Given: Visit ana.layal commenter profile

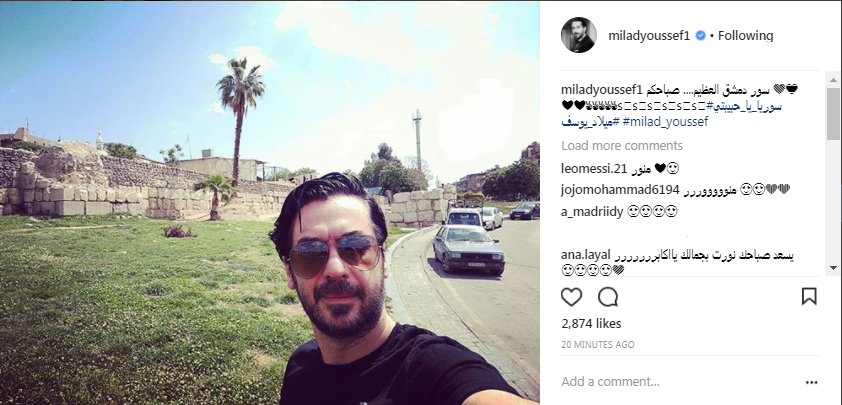Looking at the screenshot, I should point(587,255).
